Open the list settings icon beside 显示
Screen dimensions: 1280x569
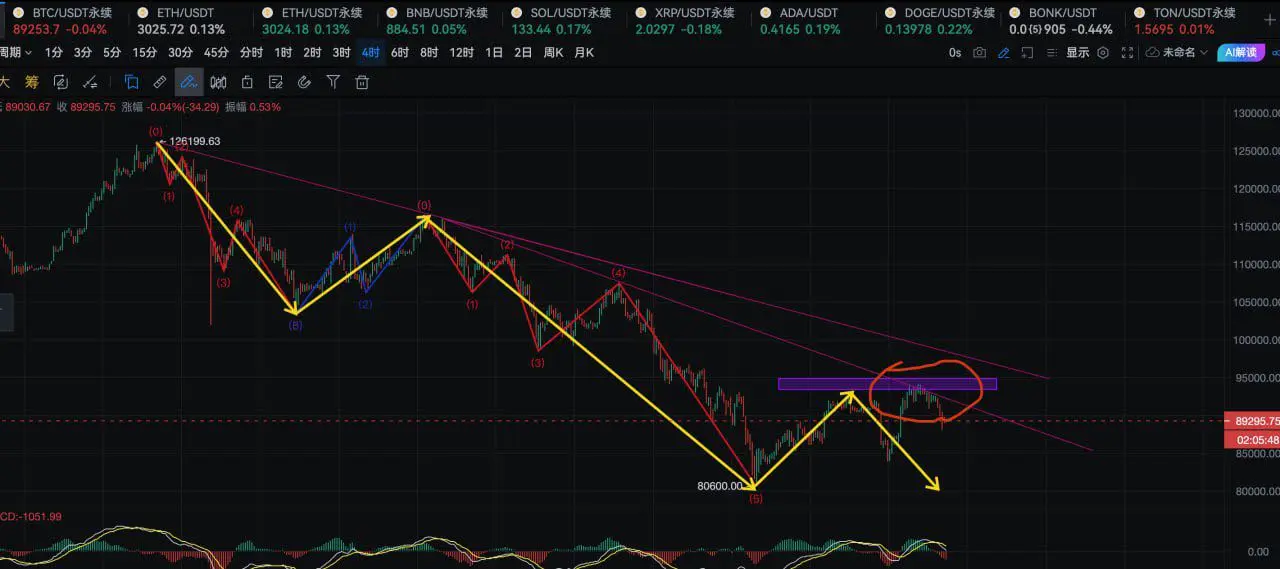1053,53
